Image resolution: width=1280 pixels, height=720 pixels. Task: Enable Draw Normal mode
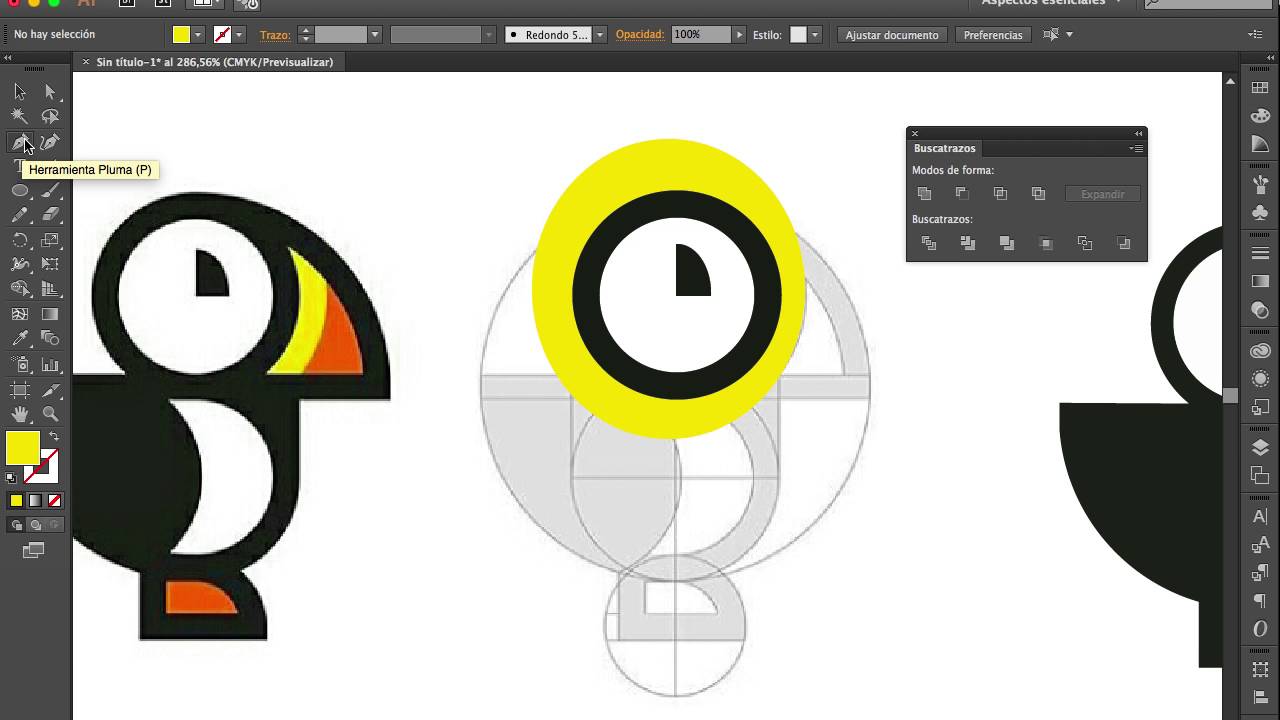point(17,525)
